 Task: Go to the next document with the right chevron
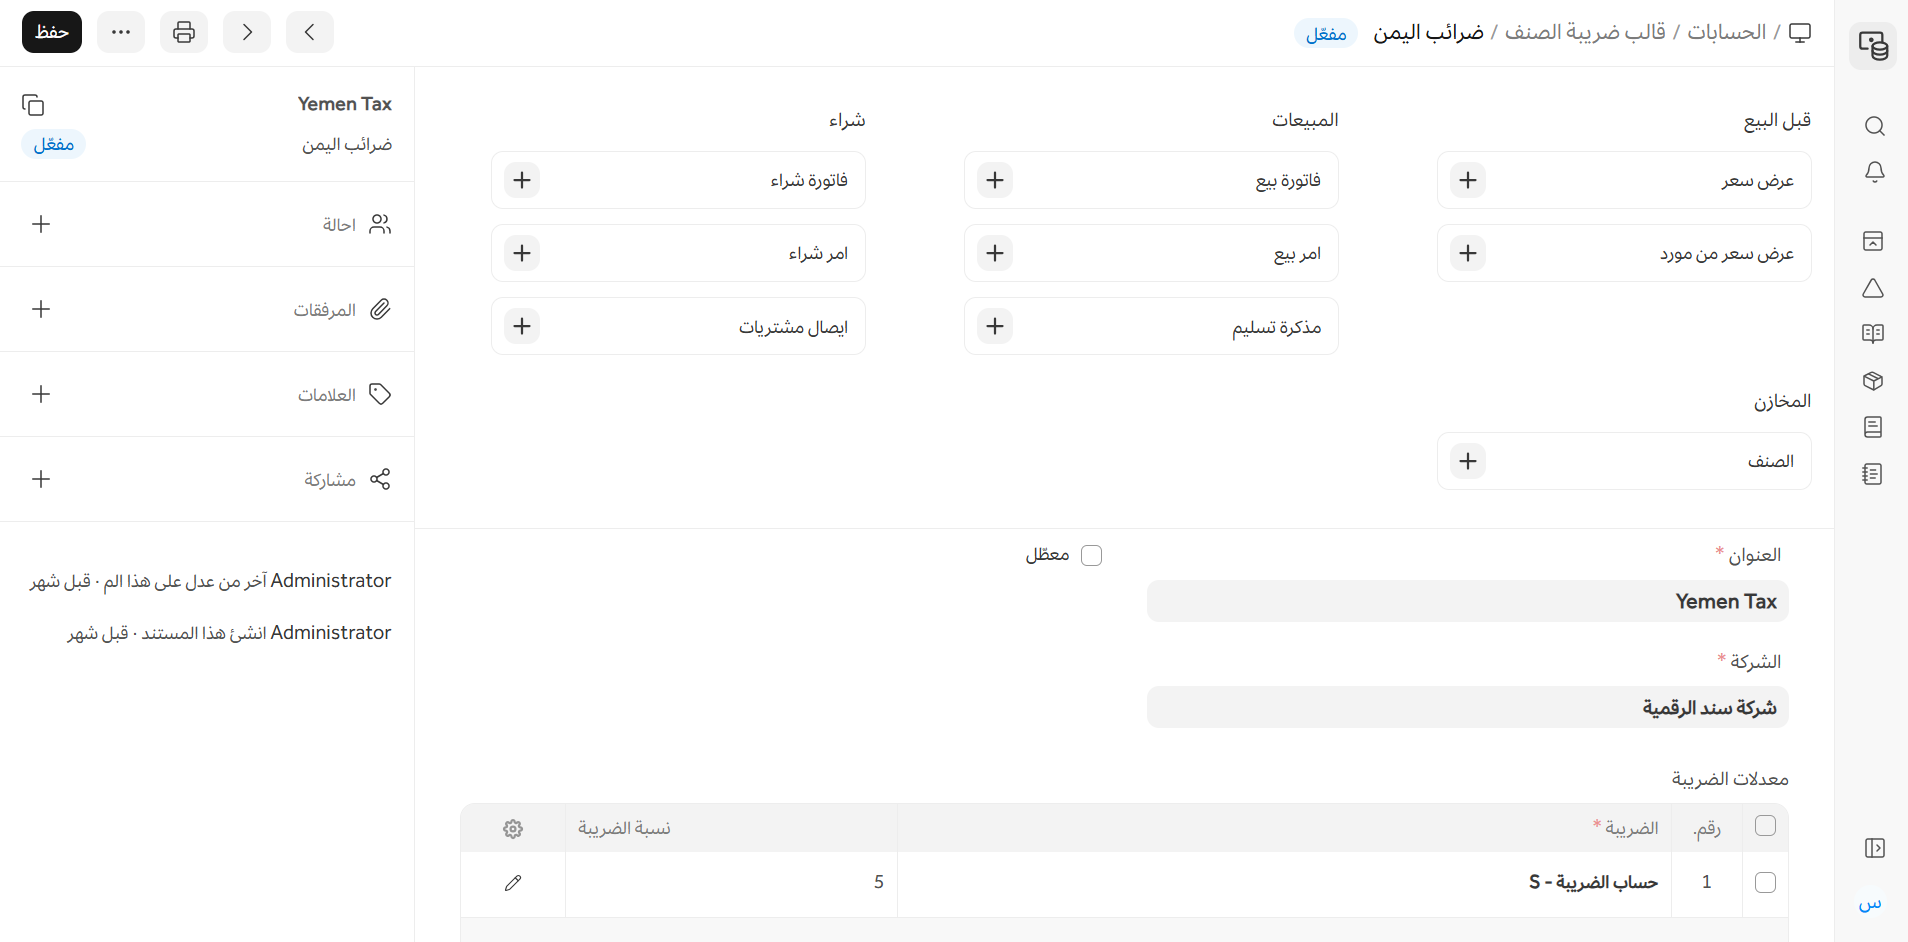(247, 32)
